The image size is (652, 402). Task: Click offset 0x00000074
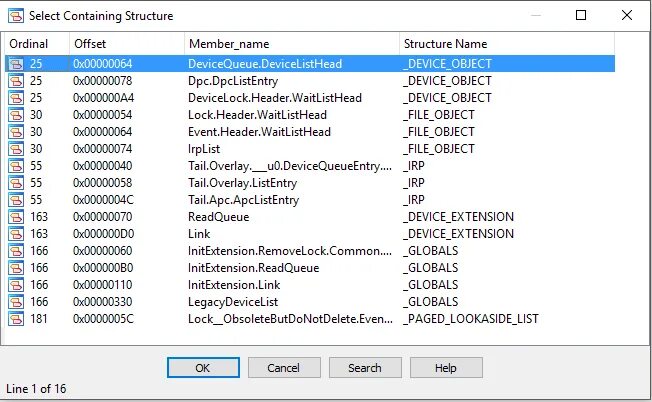[x=103, y=149]
